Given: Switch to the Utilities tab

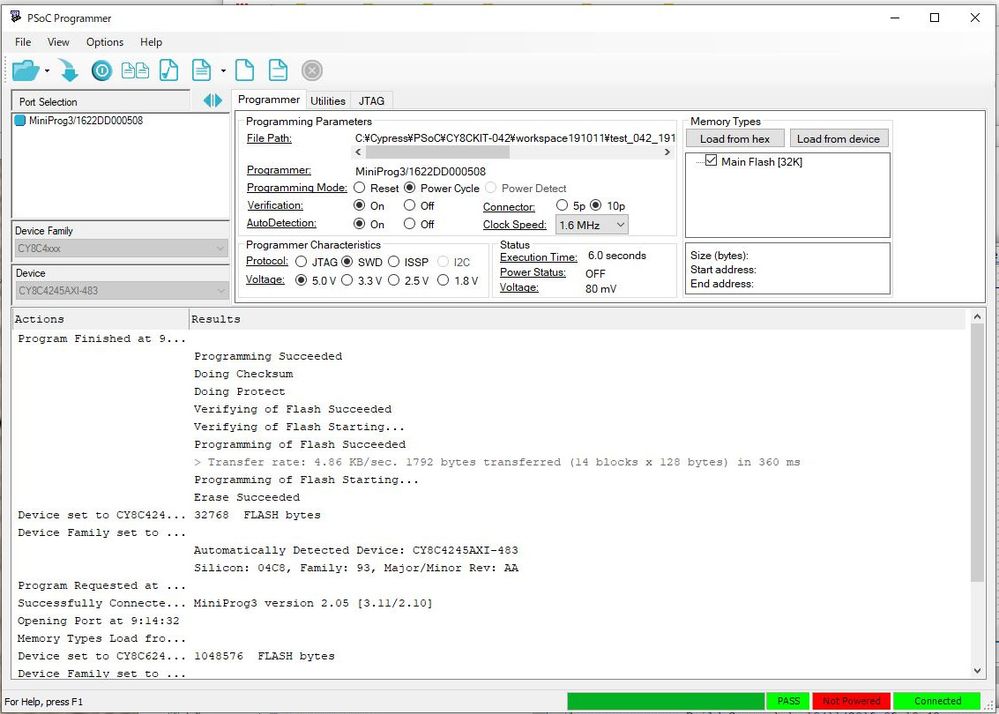Looking at the screenshot, I should click(328, 100).
